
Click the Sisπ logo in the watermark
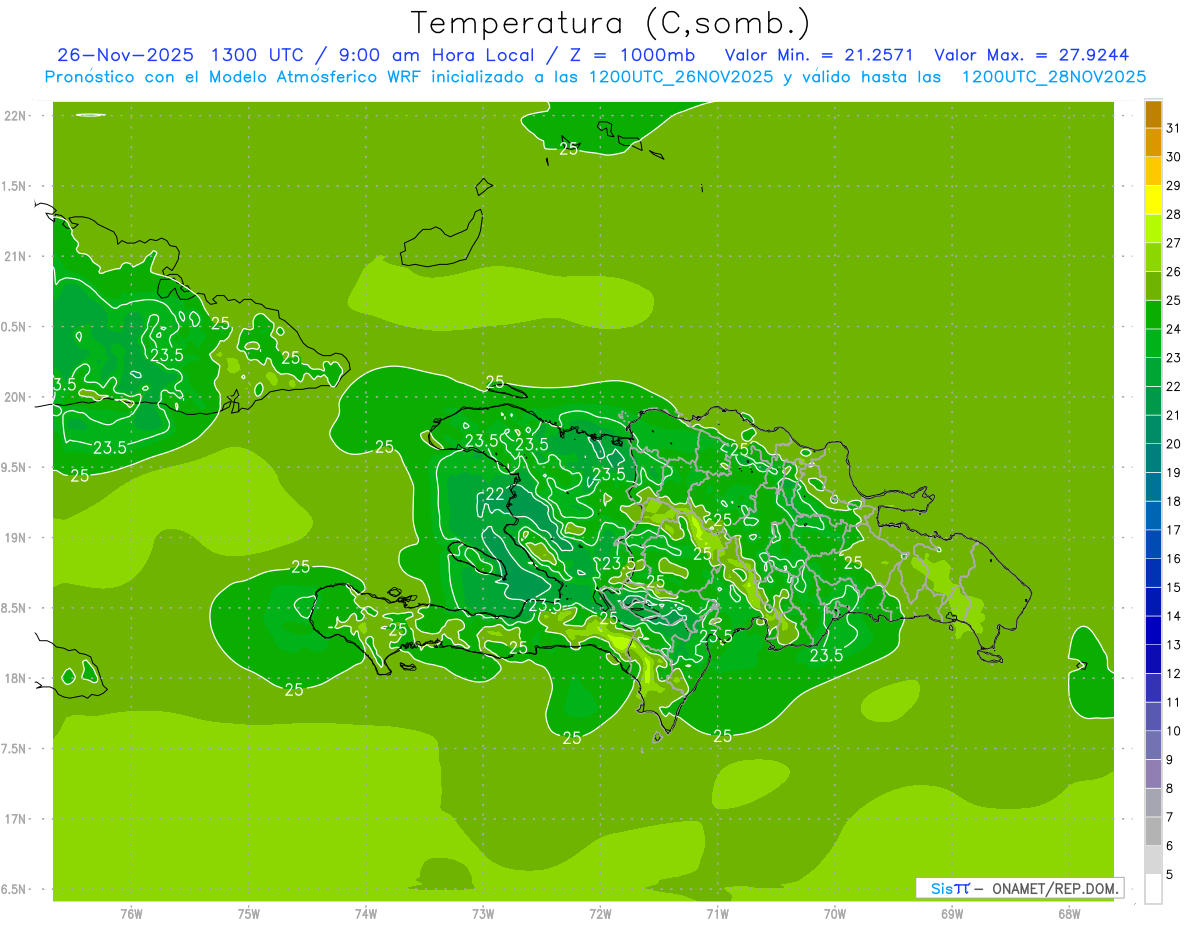(x=949, y=888)
